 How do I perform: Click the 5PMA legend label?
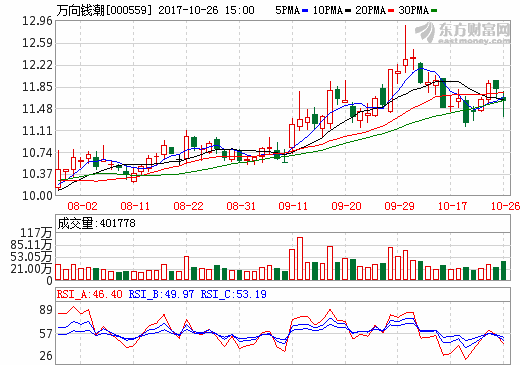[288, 10]
